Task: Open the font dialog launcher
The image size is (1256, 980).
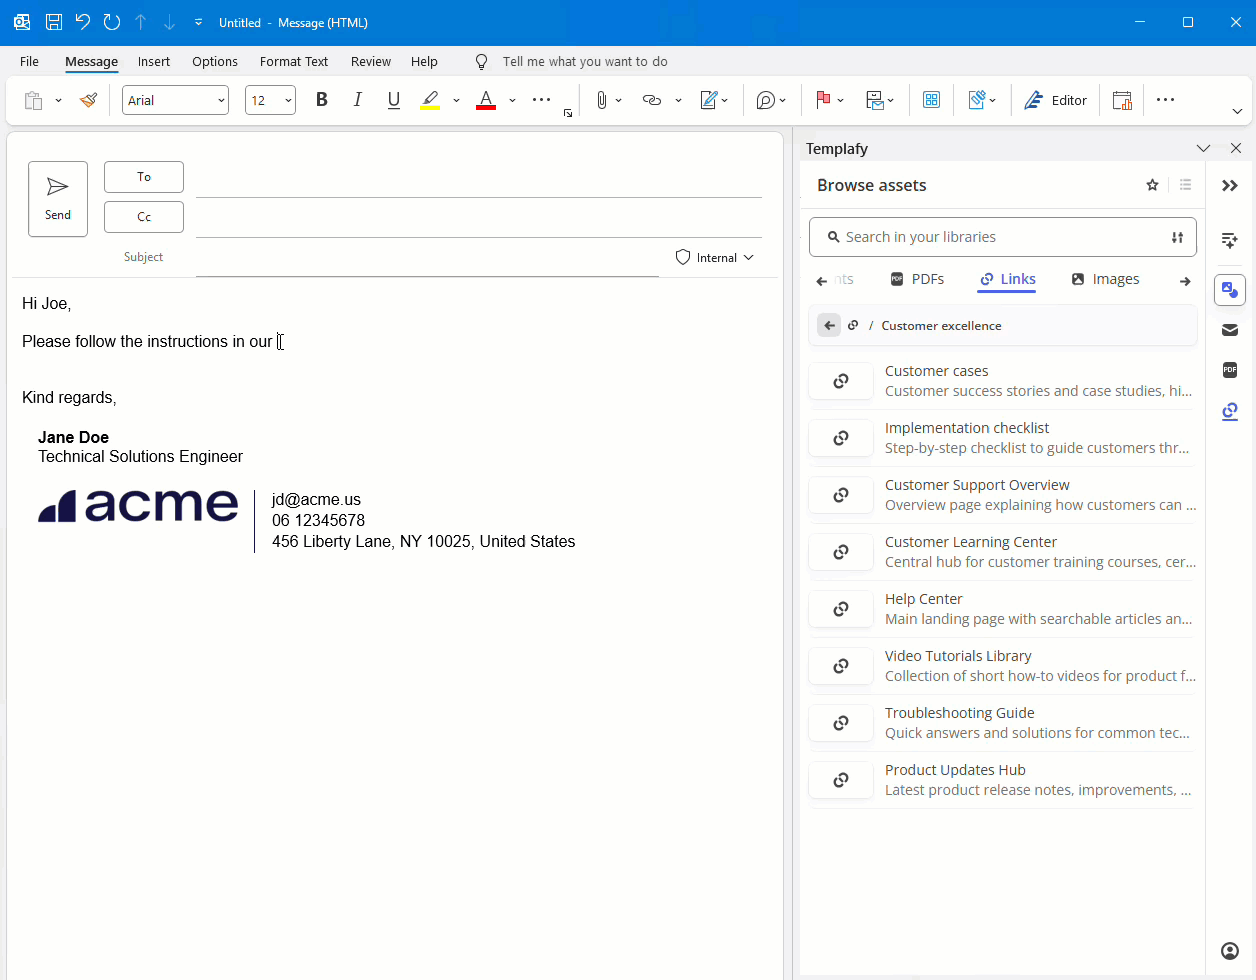Action: [568, 113]
